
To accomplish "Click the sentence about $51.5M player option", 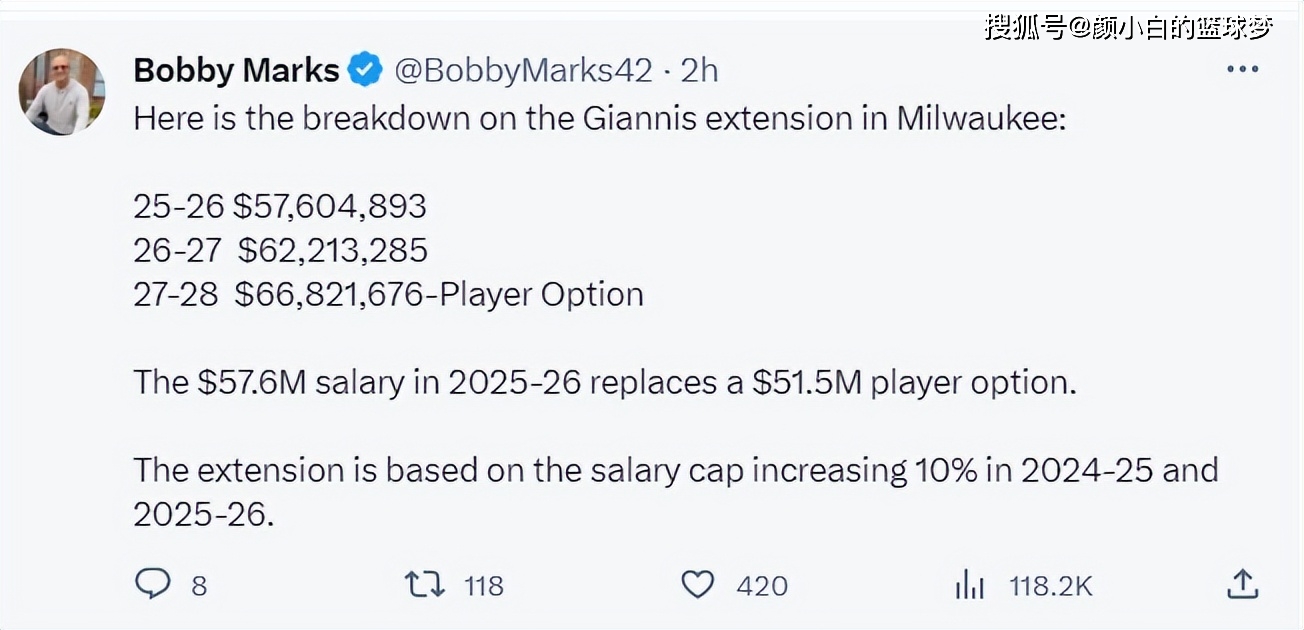I will tap(605, 382).
